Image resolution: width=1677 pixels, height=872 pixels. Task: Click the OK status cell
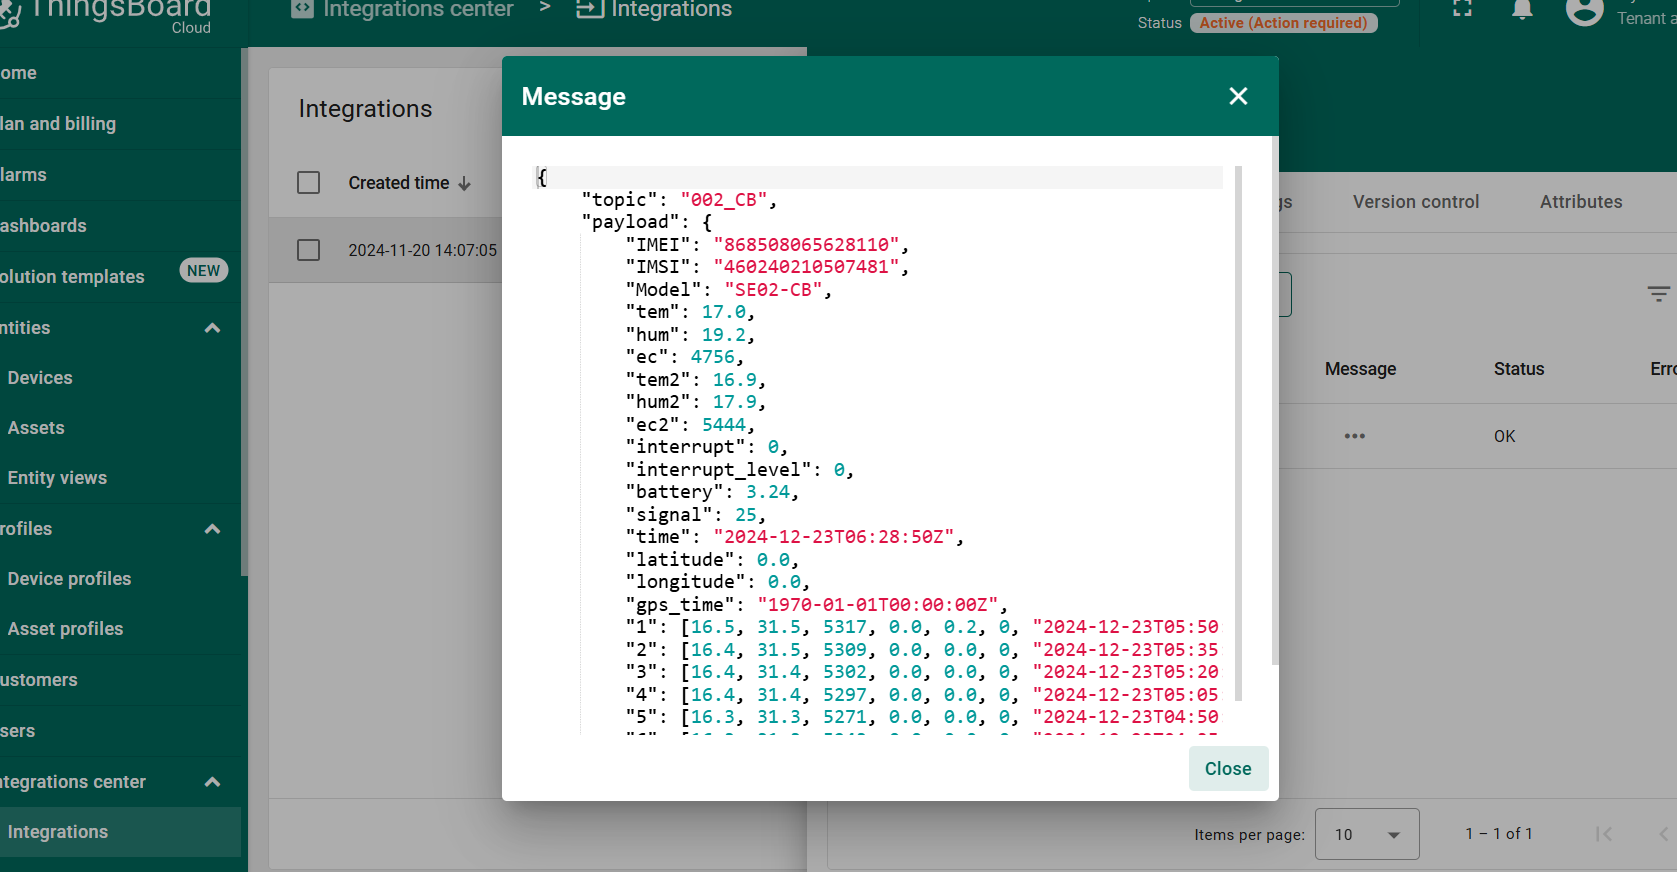tap(1505, 436)
